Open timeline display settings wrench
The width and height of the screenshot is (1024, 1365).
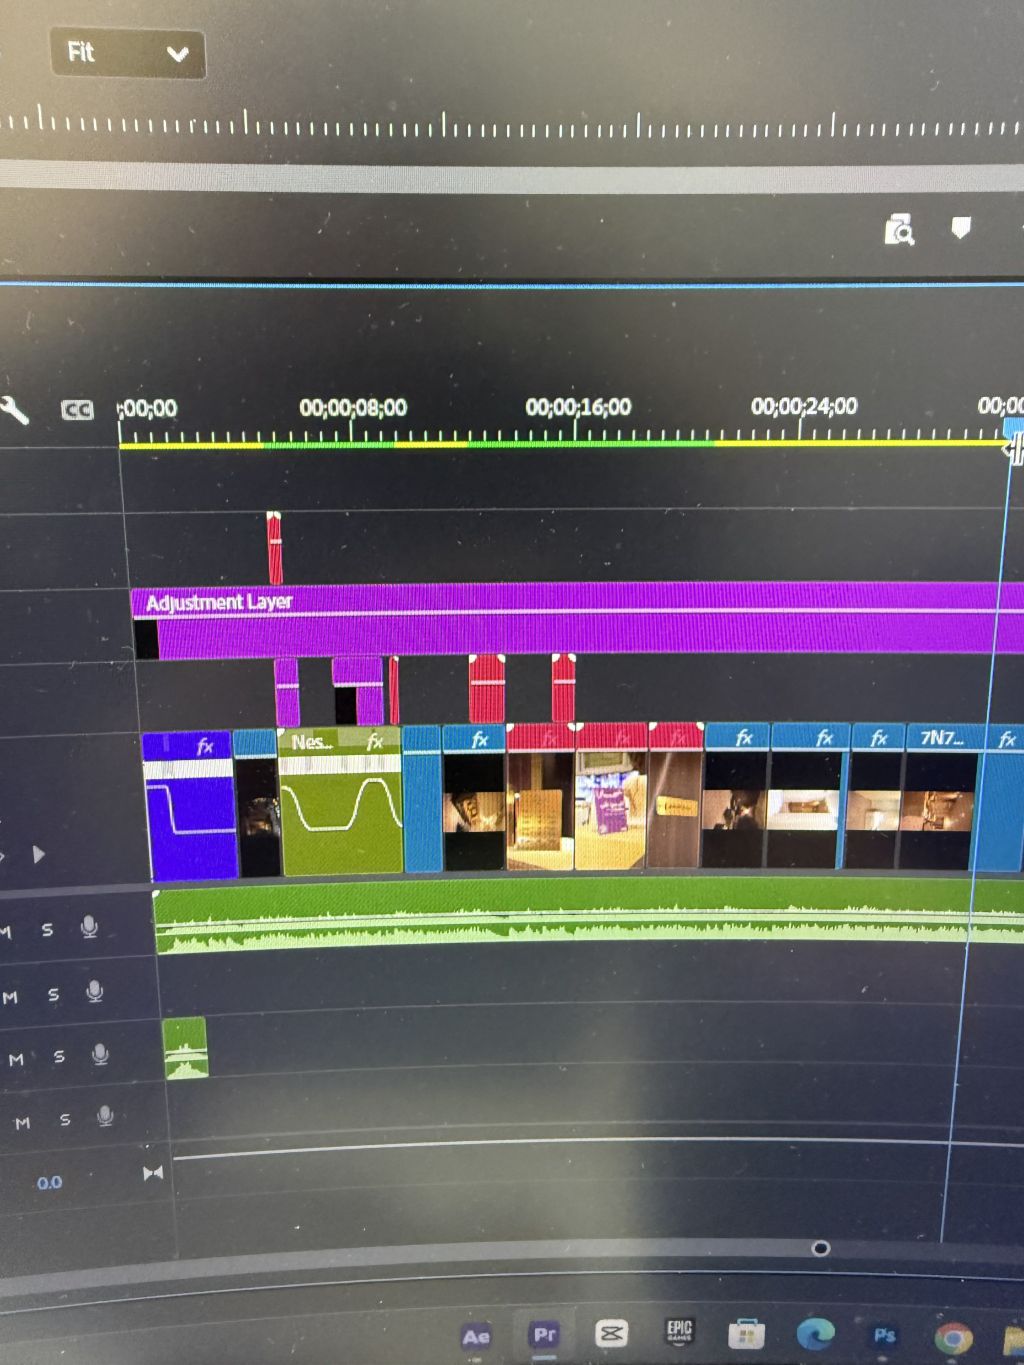click(x=14, y=410)
